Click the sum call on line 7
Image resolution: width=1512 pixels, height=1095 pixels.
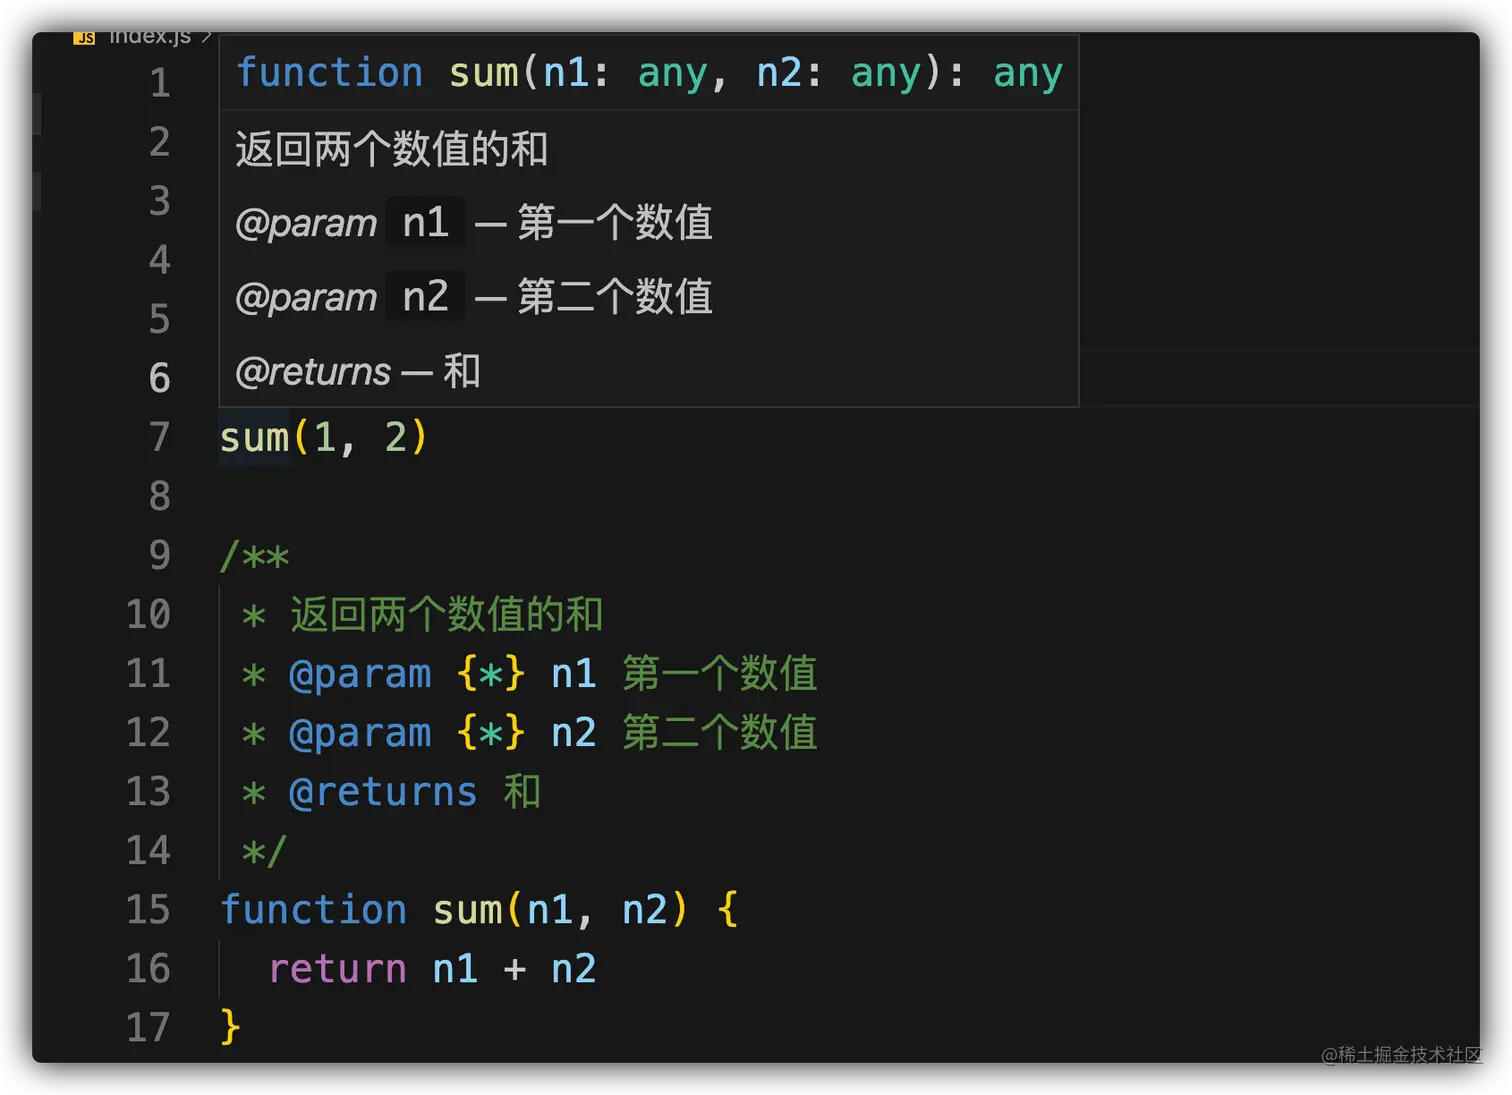coord(254,438)
